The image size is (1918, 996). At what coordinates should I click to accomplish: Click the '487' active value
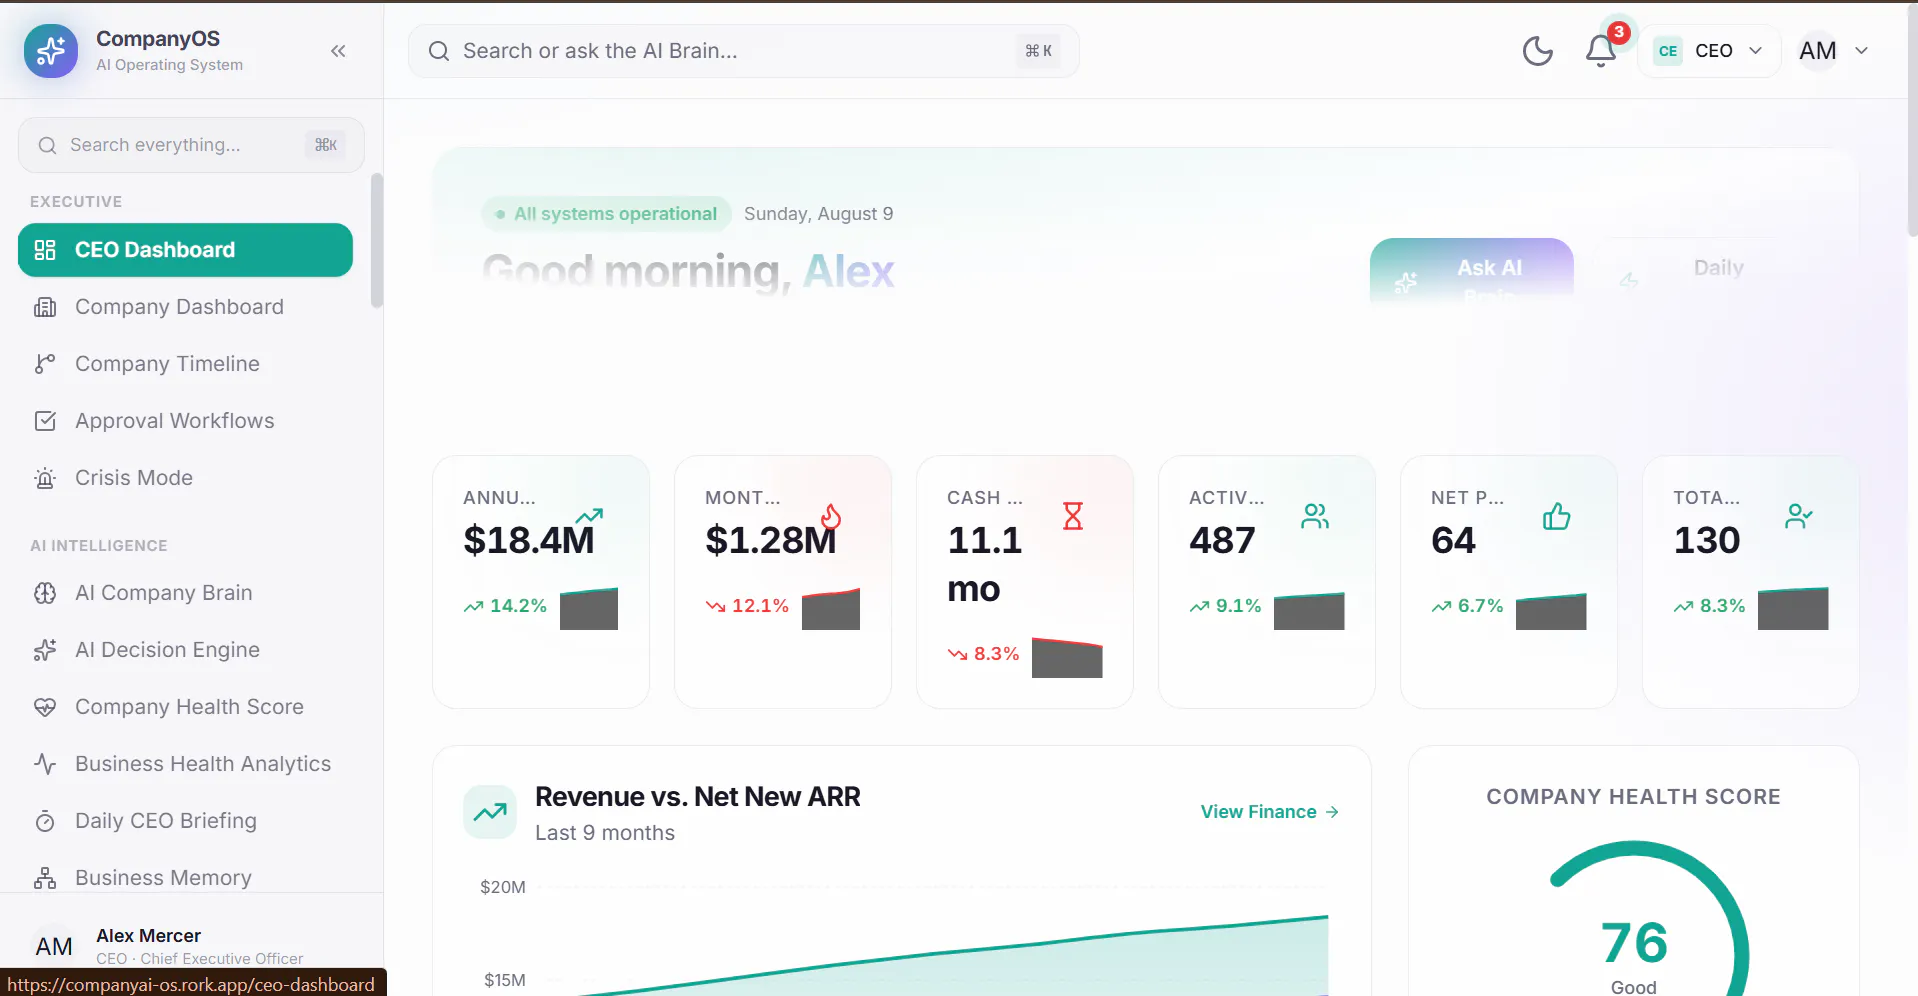click(1222, 541)
